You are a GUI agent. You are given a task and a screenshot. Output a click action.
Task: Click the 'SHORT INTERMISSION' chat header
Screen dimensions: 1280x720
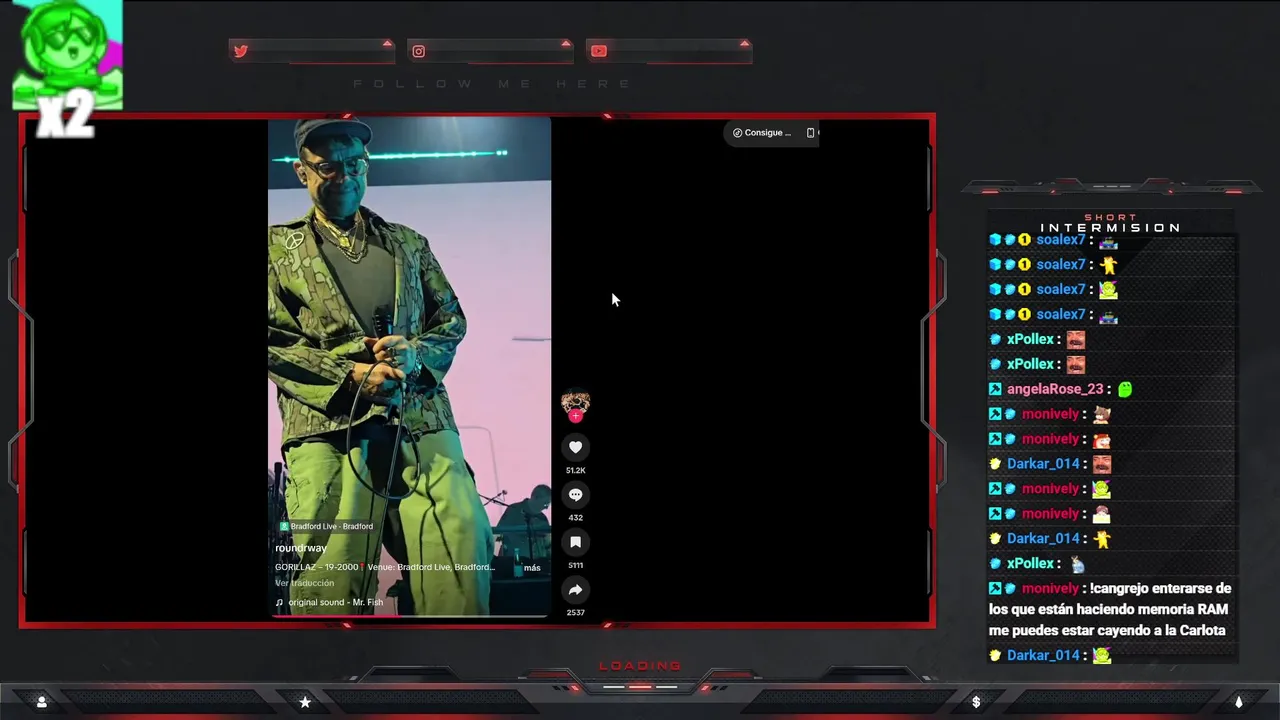1110,223
